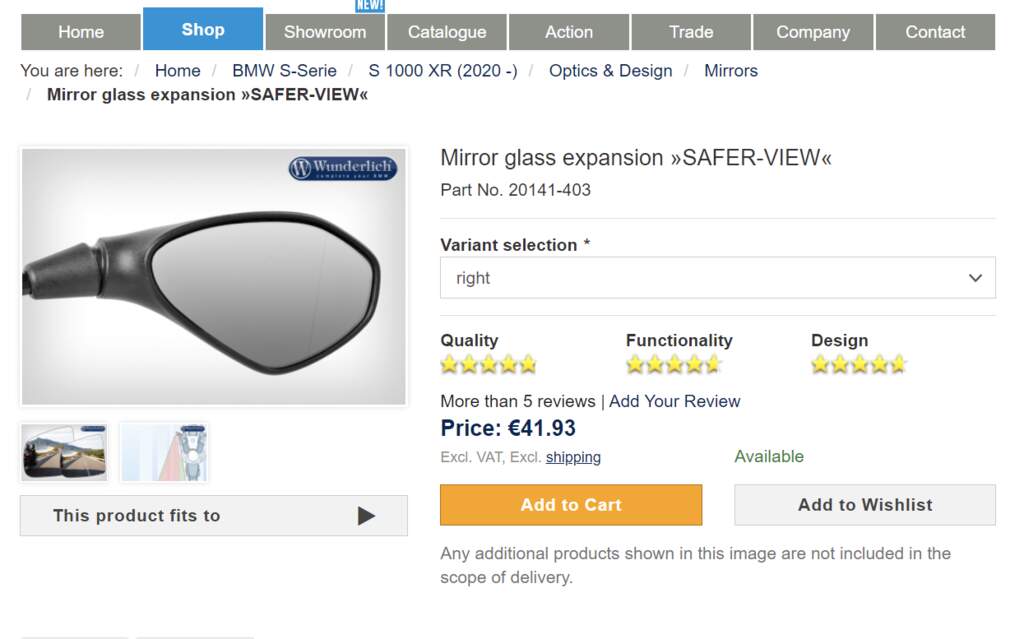Click the play arrow beside 'This product fits to'
This screenshot has width=1024, height=639.
tap(366, 516)
